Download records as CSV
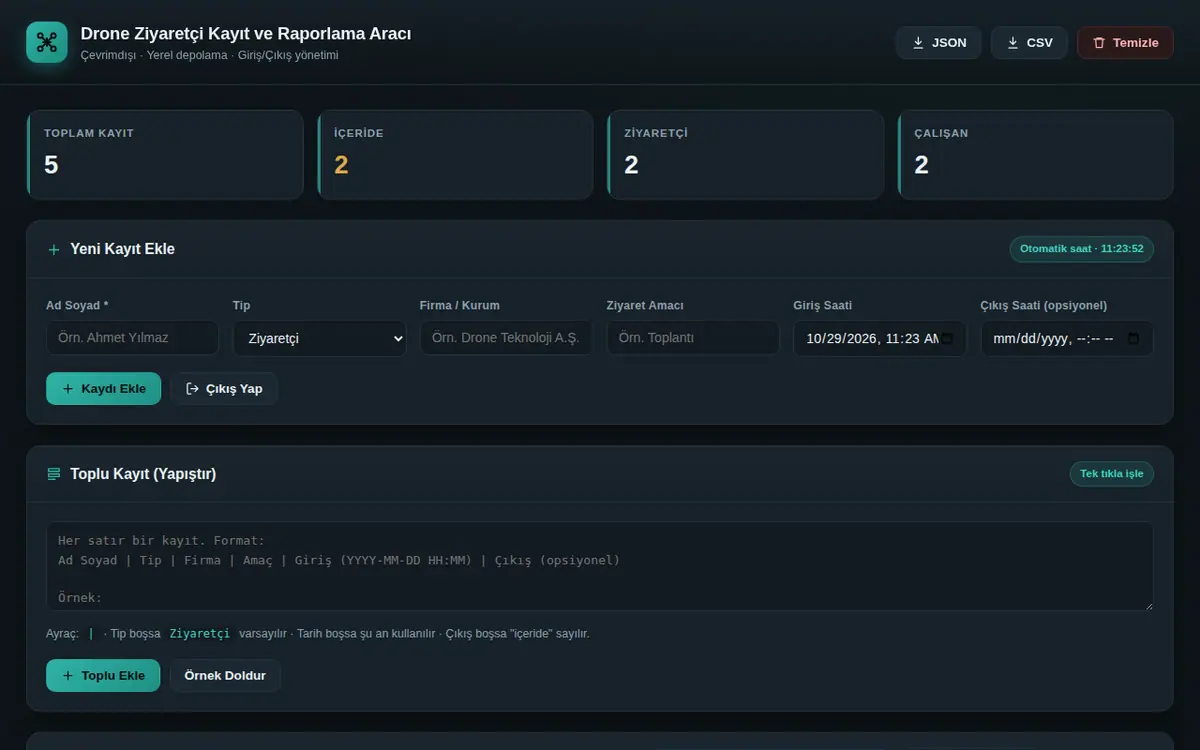This screenshot has height=750, width=1200. click(x=1029, y=43)
